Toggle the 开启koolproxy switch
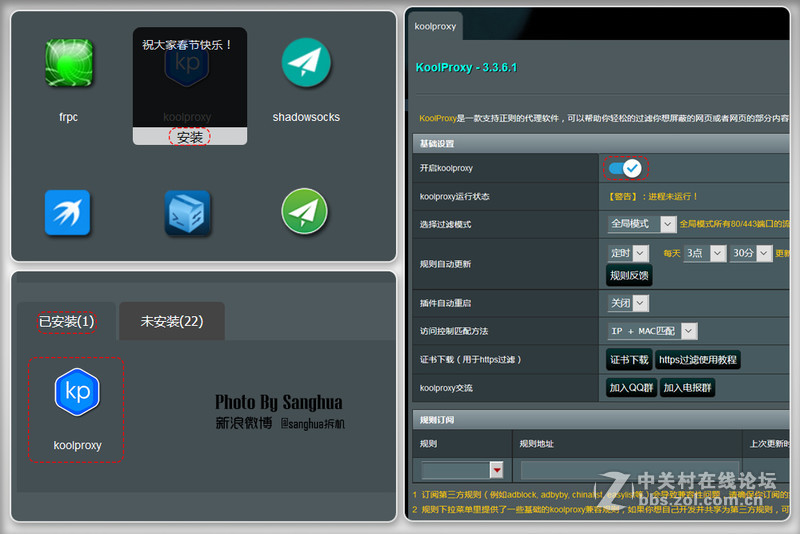 [x=625, y=168]
